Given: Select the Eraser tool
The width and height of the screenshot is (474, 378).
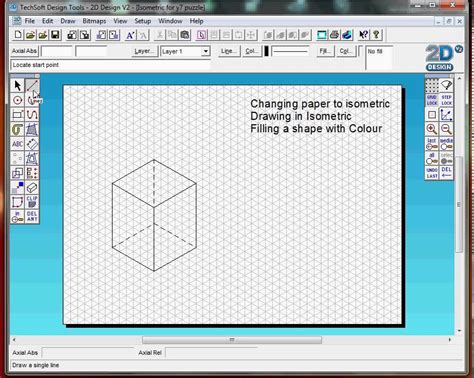Looking at the screenshot, I should [x=32, y=188].
